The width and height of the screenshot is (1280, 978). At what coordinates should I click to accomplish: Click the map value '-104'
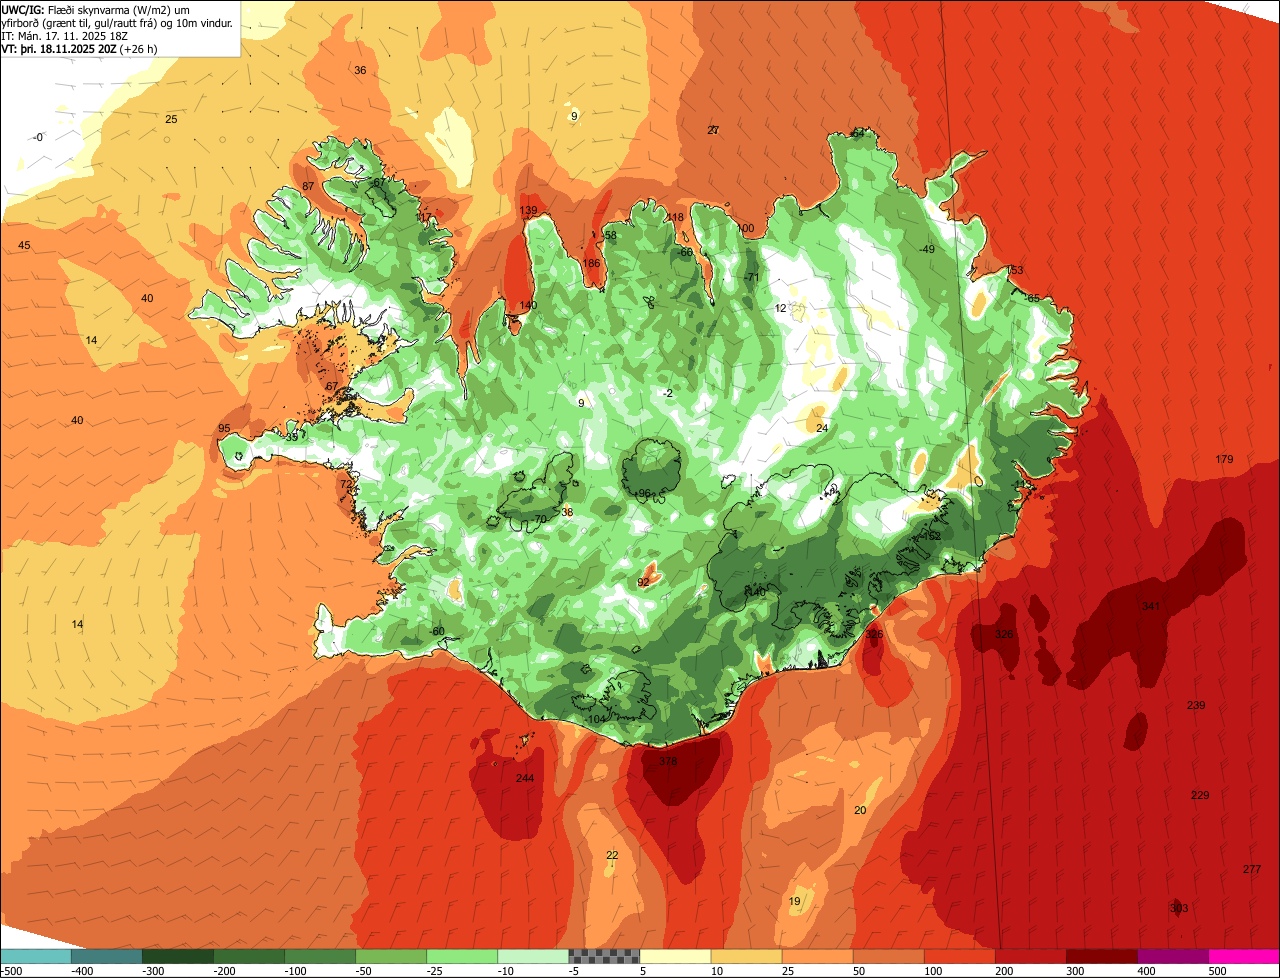595,720
